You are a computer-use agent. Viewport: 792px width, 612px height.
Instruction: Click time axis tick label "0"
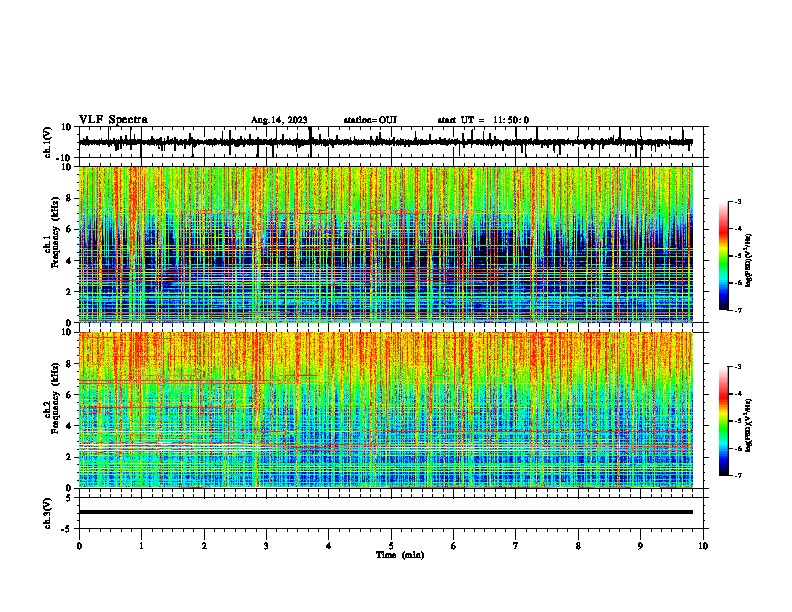coord(79,546)
